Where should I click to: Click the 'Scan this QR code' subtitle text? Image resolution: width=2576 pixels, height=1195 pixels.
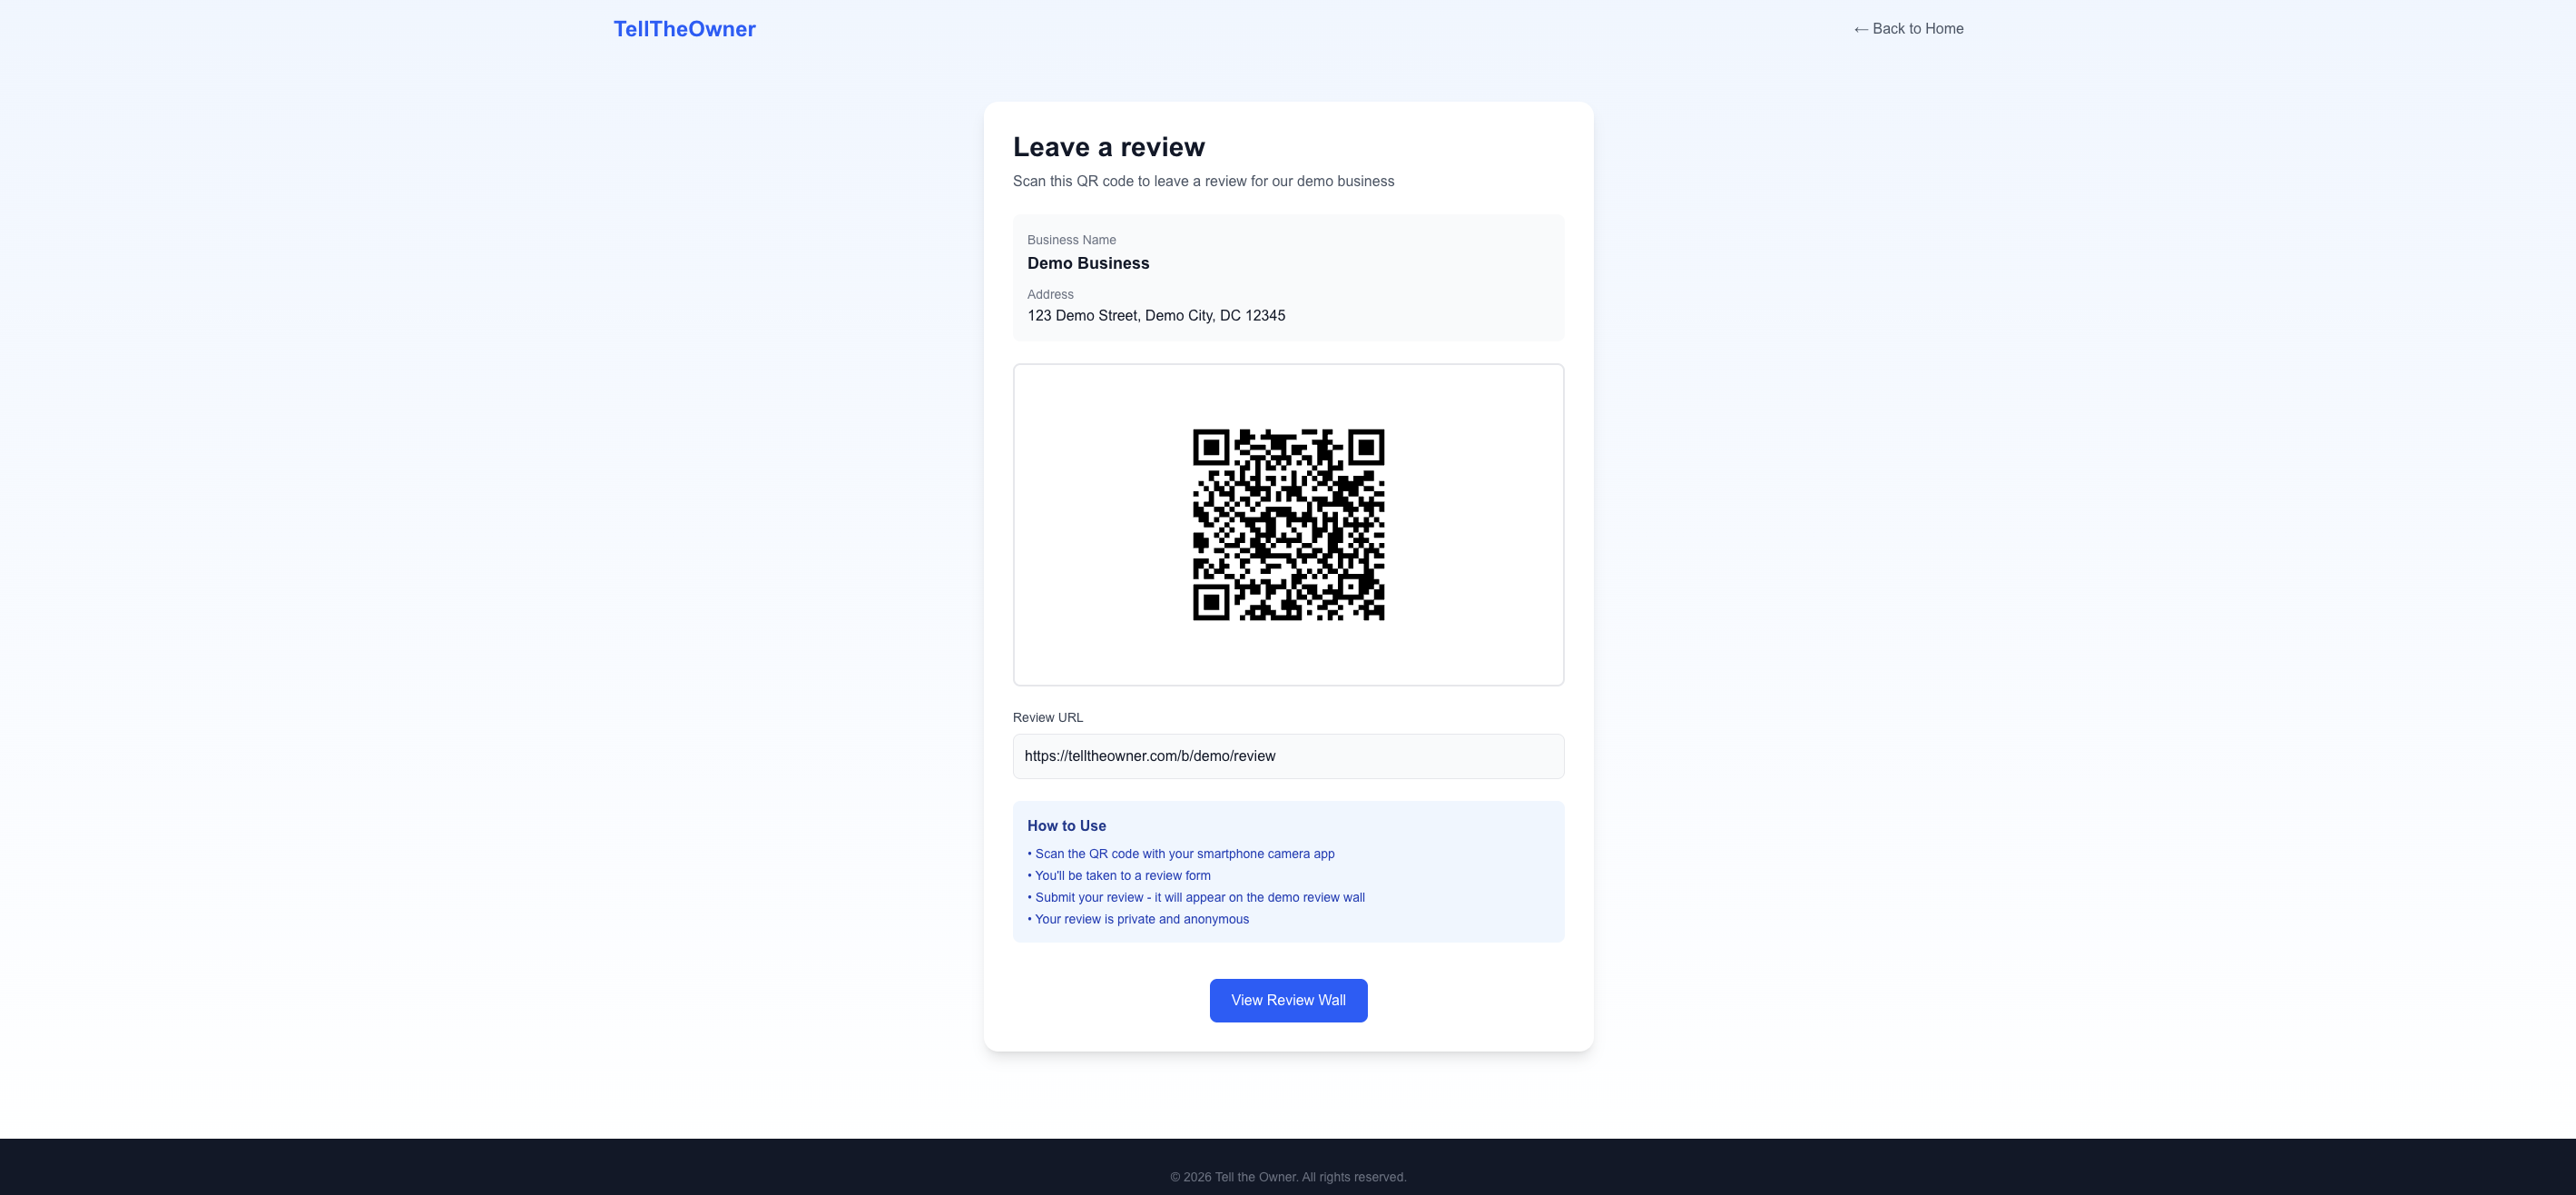pos(1203,181)
